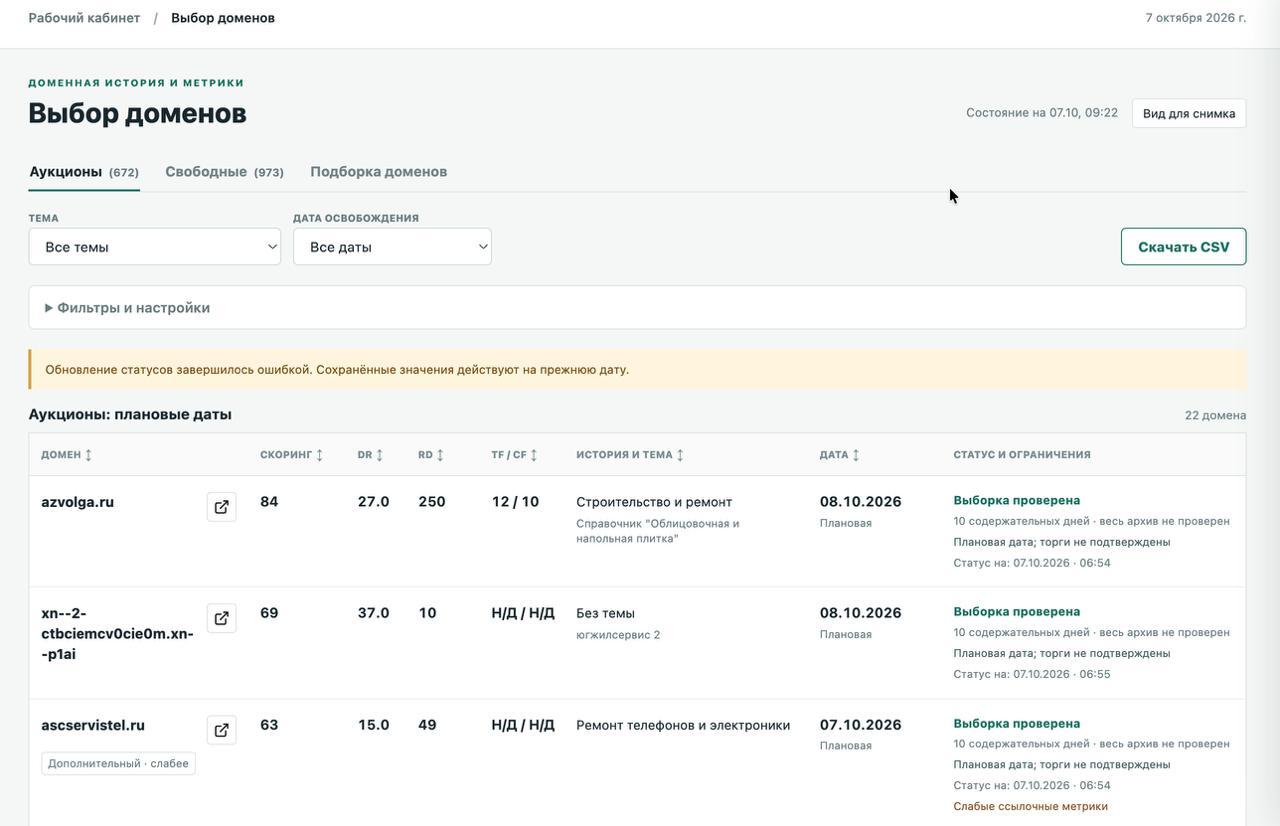Click Выборка проверена status for azvolga.ru
1280x826 pixels.
(1017, 500)
